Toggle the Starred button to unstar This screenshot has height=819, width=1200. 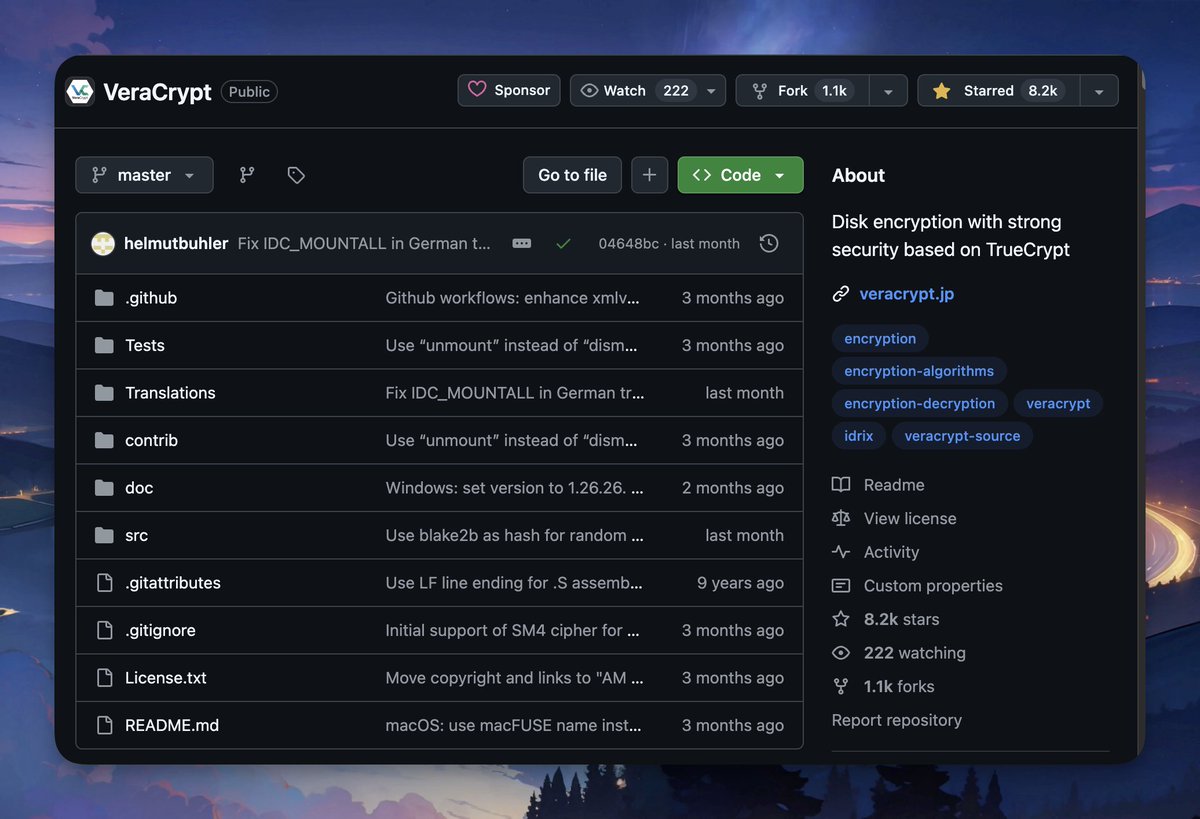click(x=998, y=91)
